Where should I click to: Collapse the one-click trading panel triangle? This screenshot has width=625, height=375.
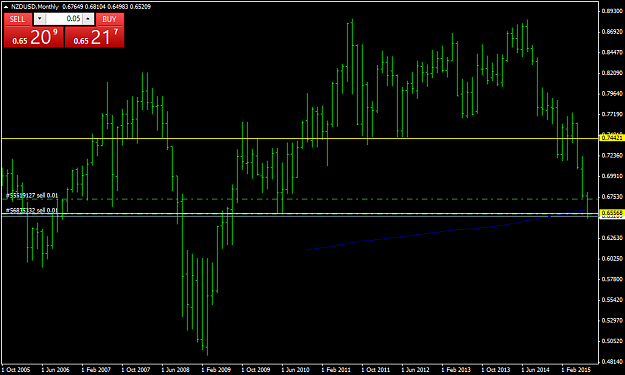point(6,6)
